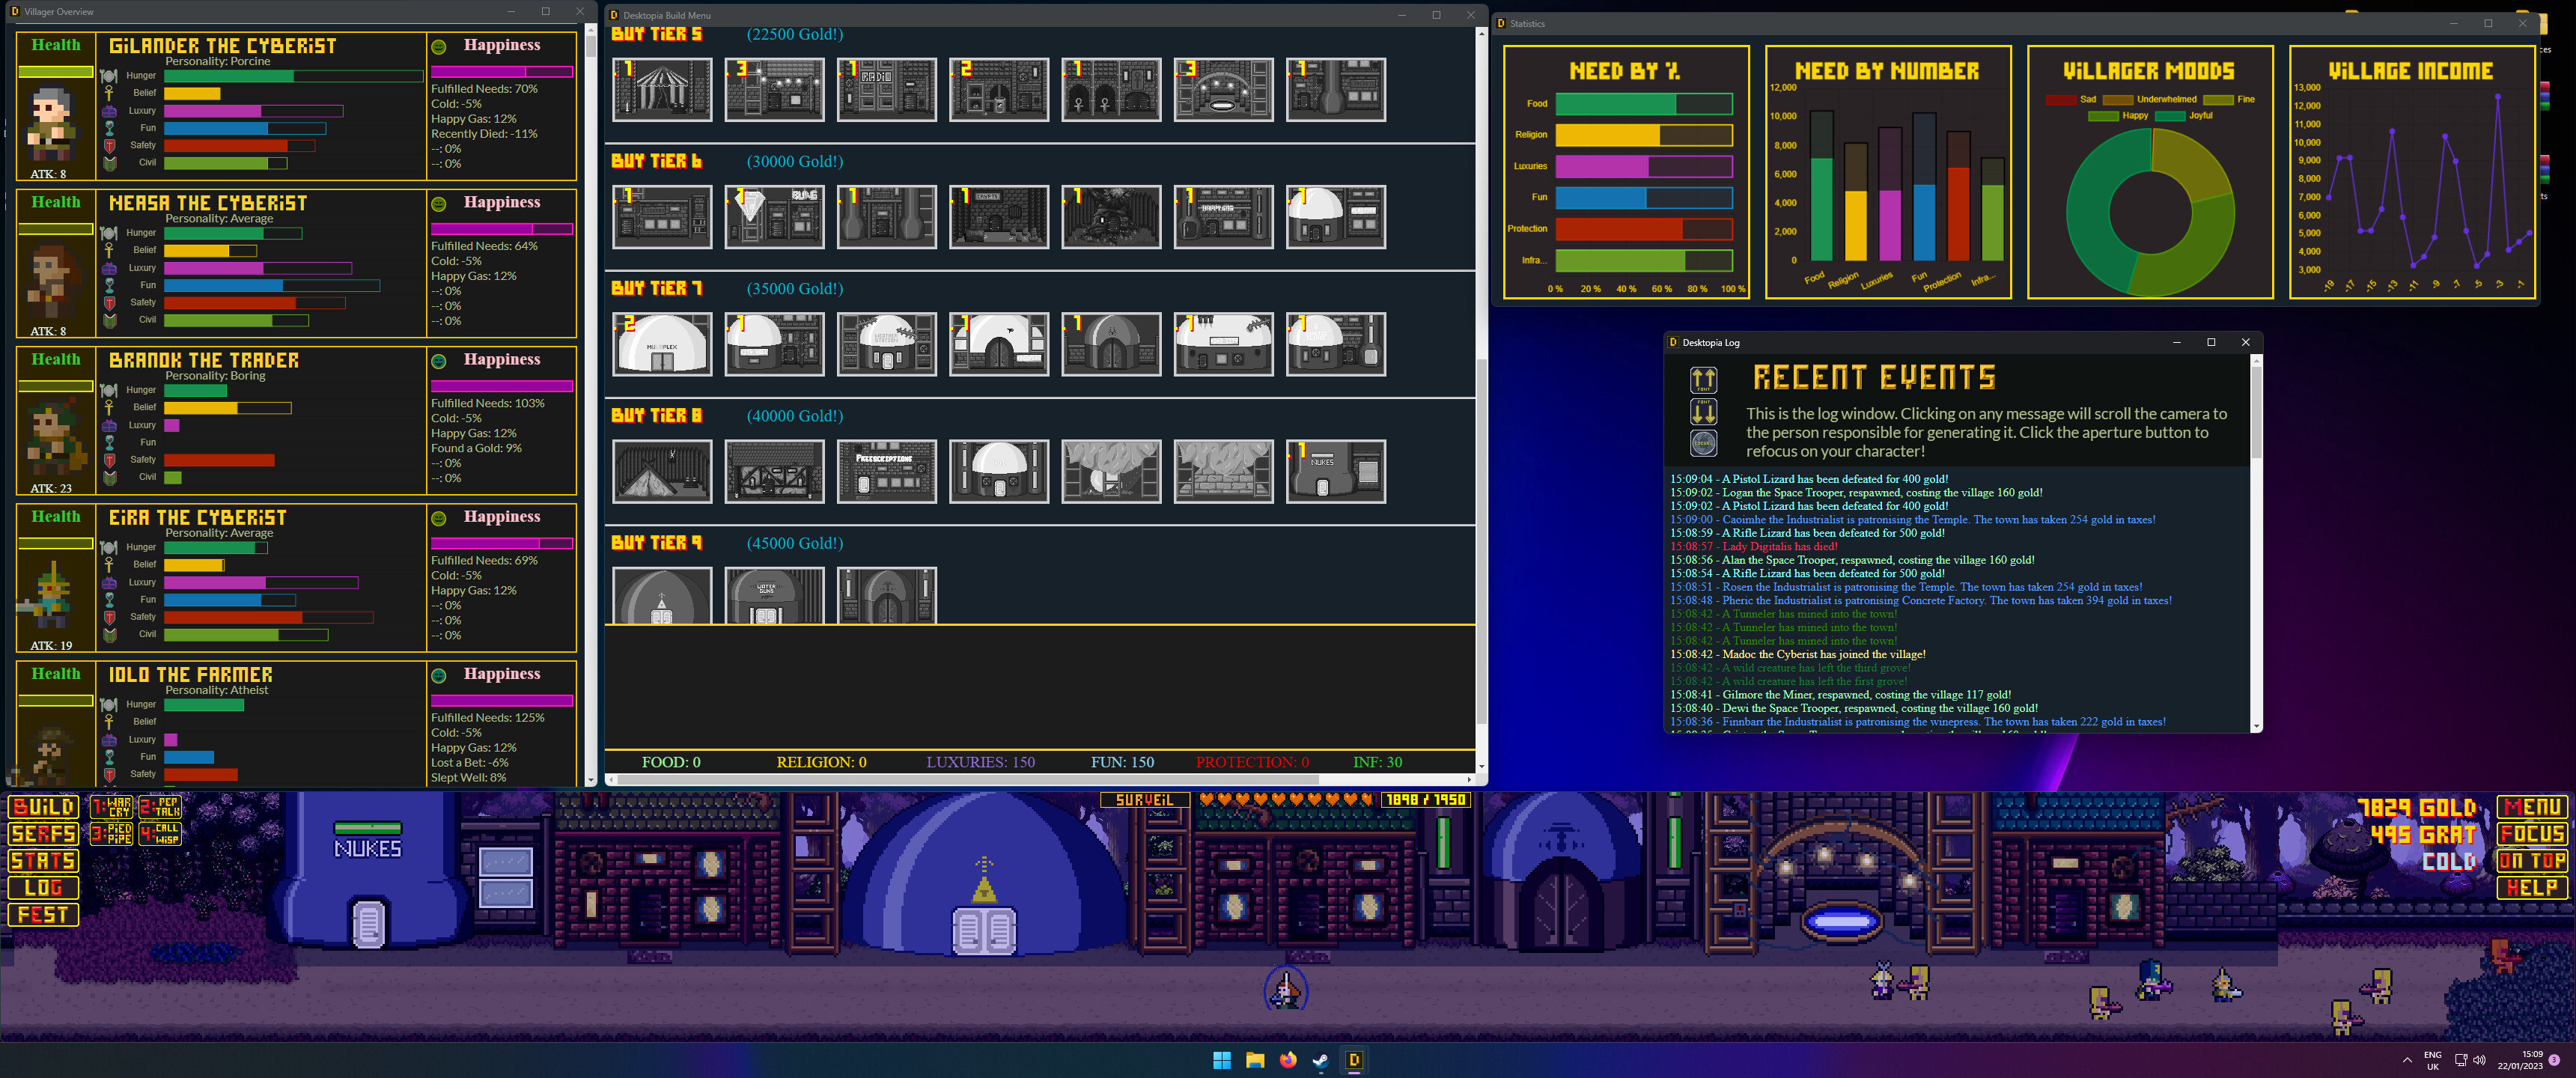Increase font size in the Recent Events log
The height and width of the screenshot is (1078, 2576).
click(1702, 379)
